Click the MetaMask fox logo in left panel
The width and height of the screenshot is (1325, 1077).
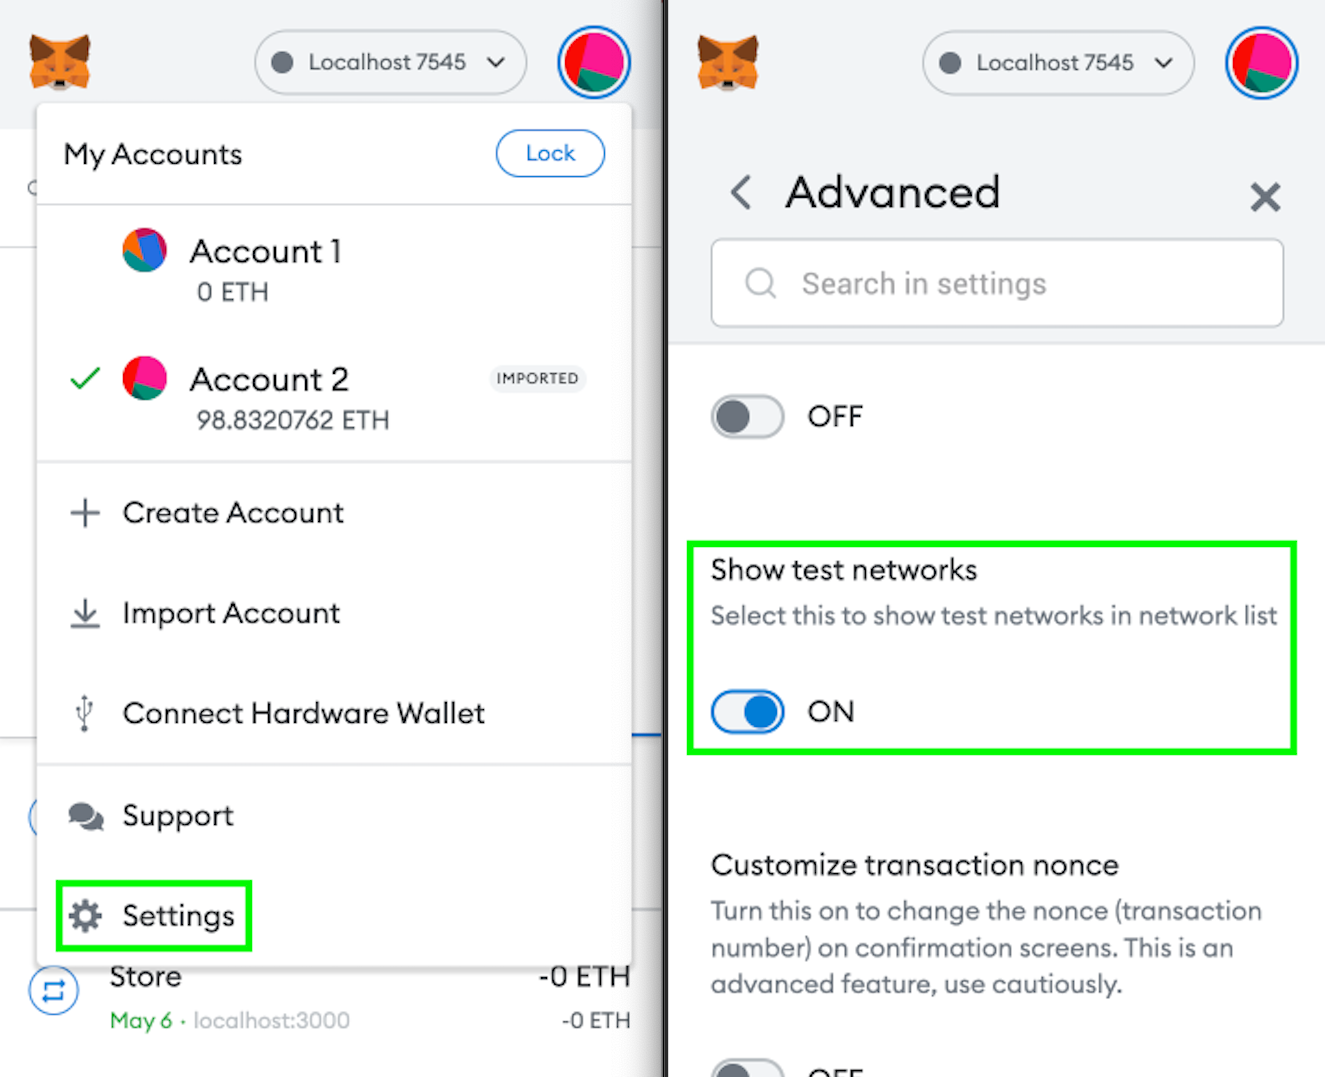point(60,62)
